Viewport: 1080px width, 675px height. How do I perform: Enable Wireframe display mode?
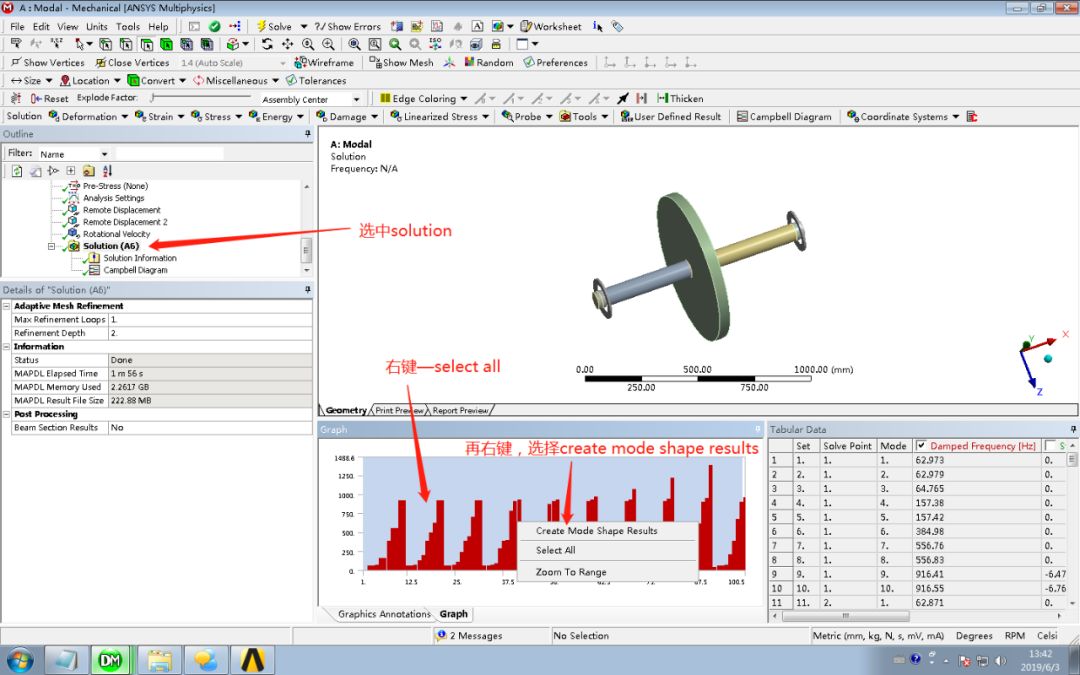[330, 62]
